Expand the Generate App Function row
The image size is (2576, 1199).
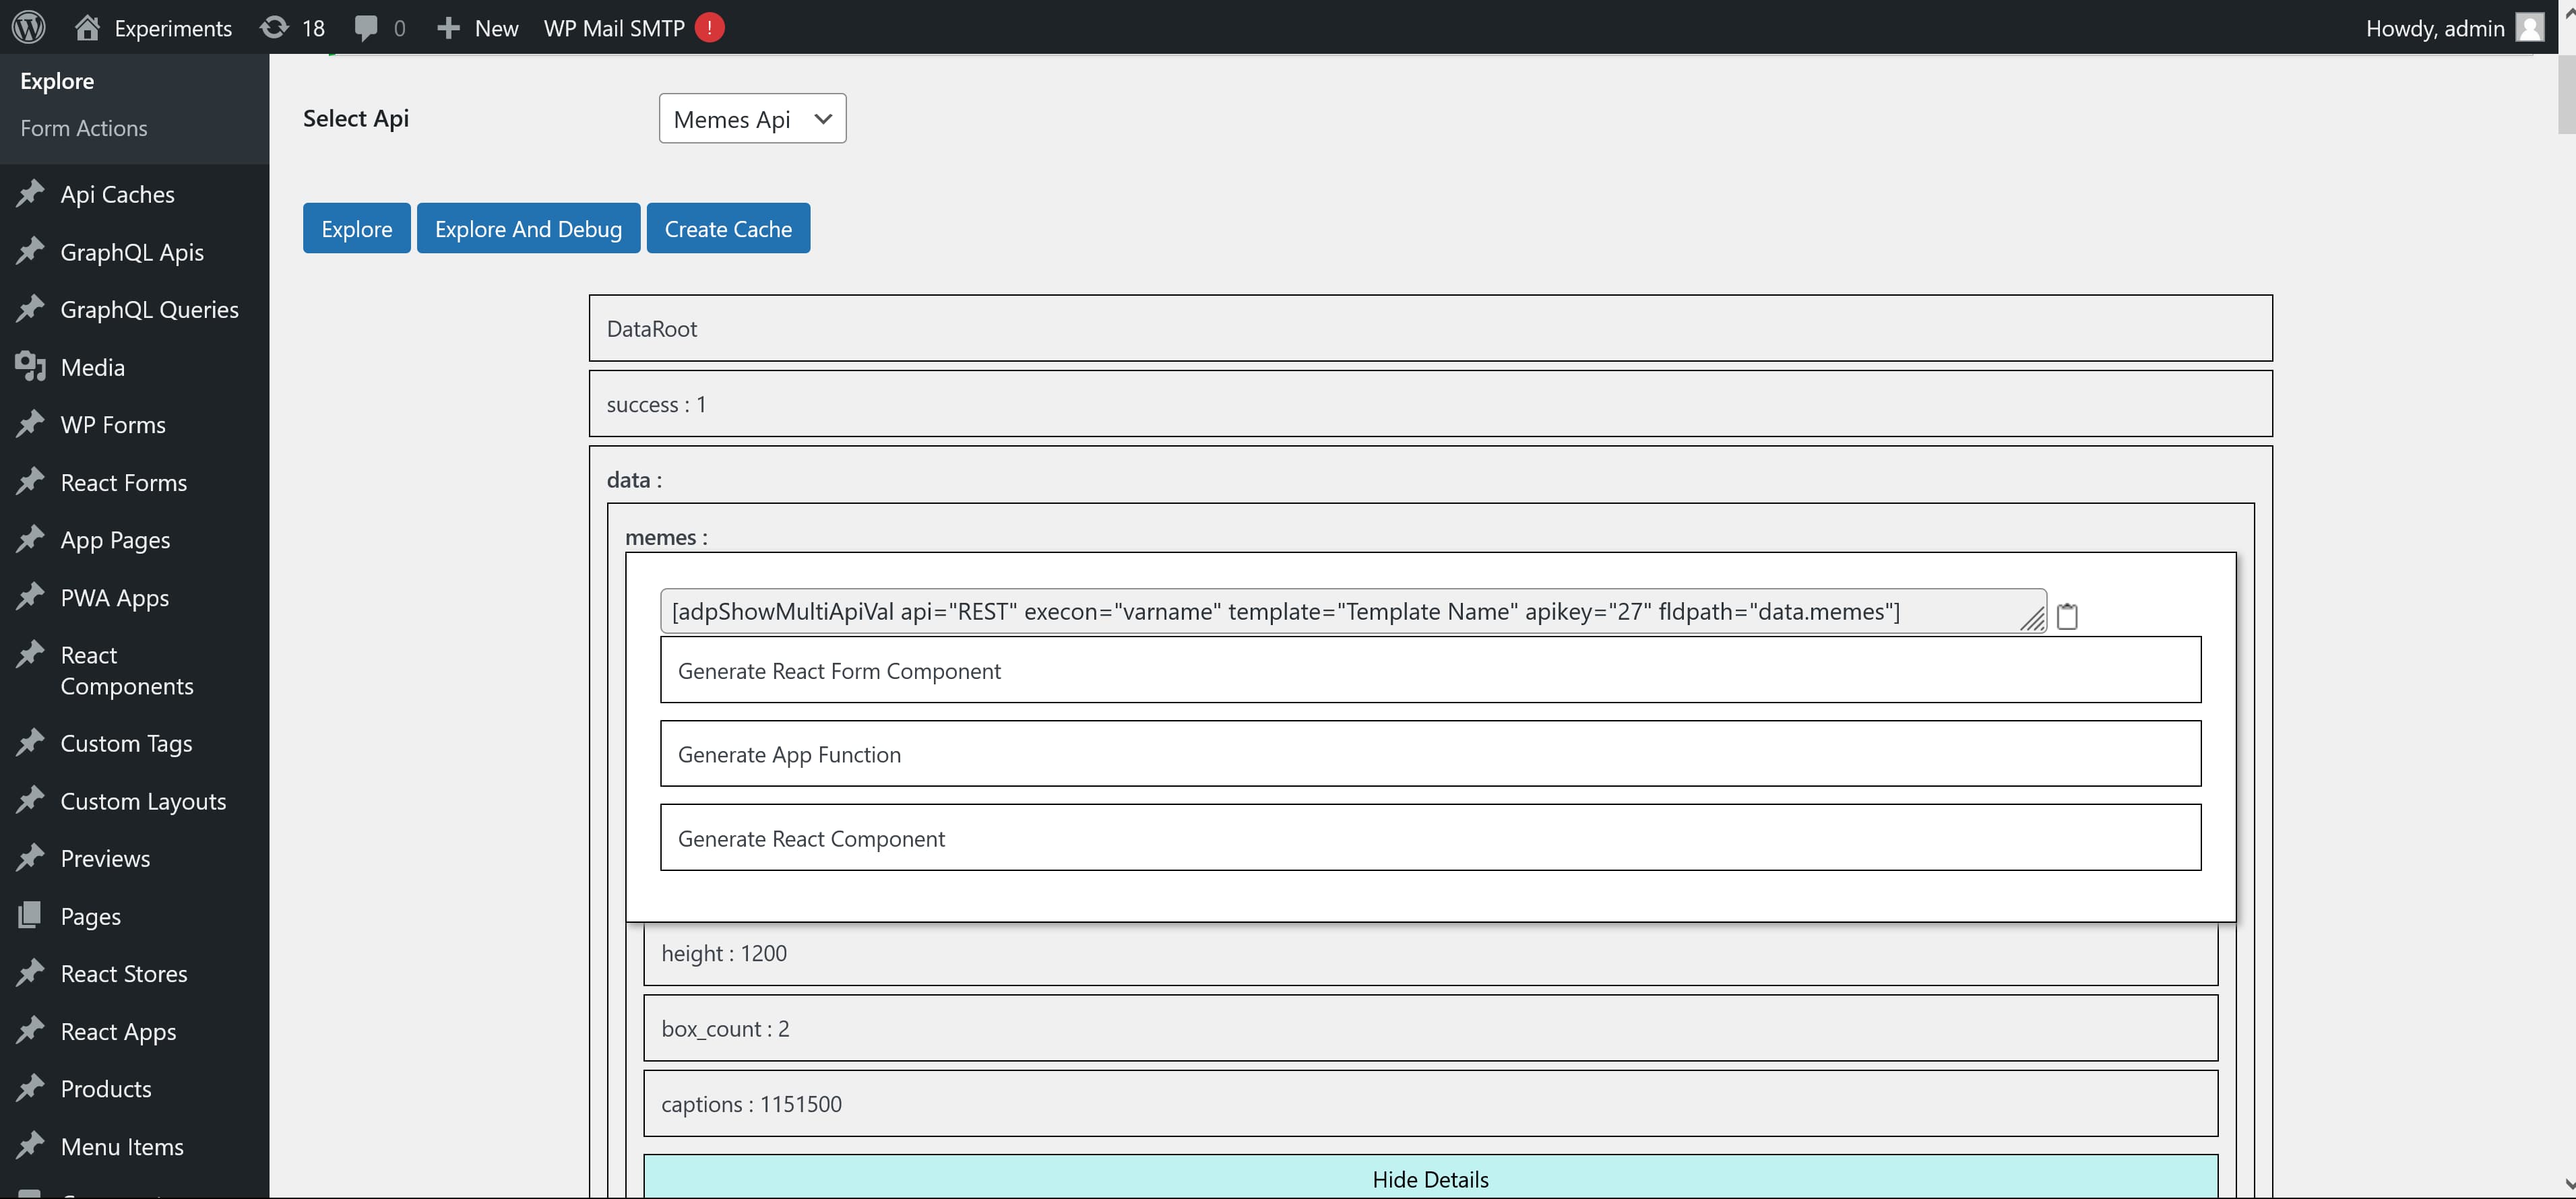[x=1430, y=754]
